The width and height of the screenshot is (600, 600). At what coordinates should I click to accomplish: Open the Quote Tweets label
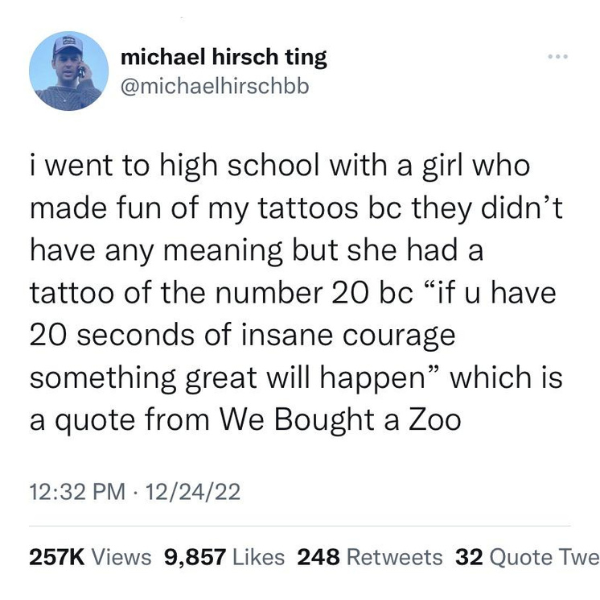(545, 557)
